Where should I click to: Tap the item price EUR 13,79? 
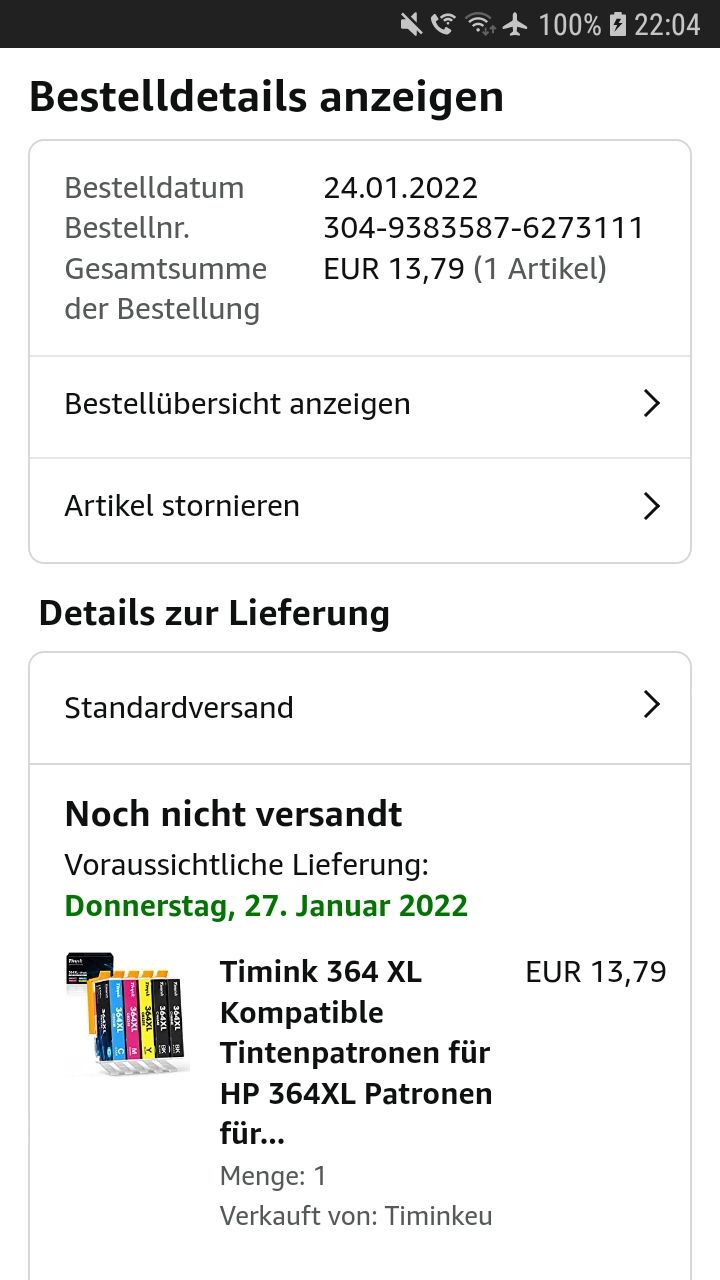pyautogui.click(x=595, y=972)
